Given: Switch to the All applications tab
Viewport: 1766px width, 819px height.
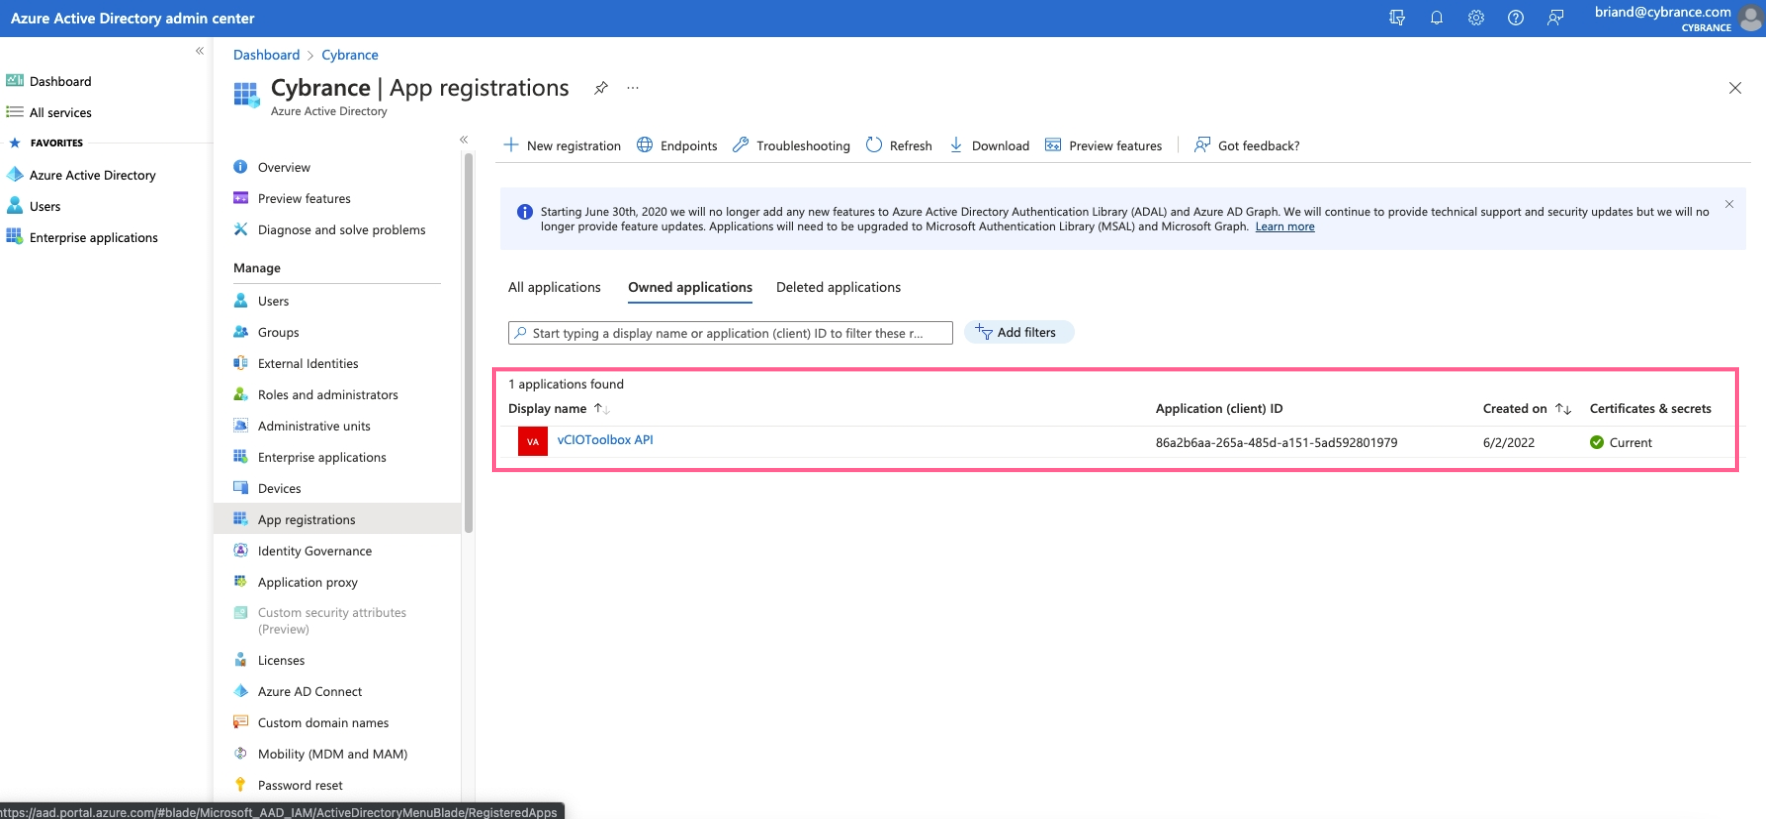Looking at the screenshot, I should click(554, 287).
